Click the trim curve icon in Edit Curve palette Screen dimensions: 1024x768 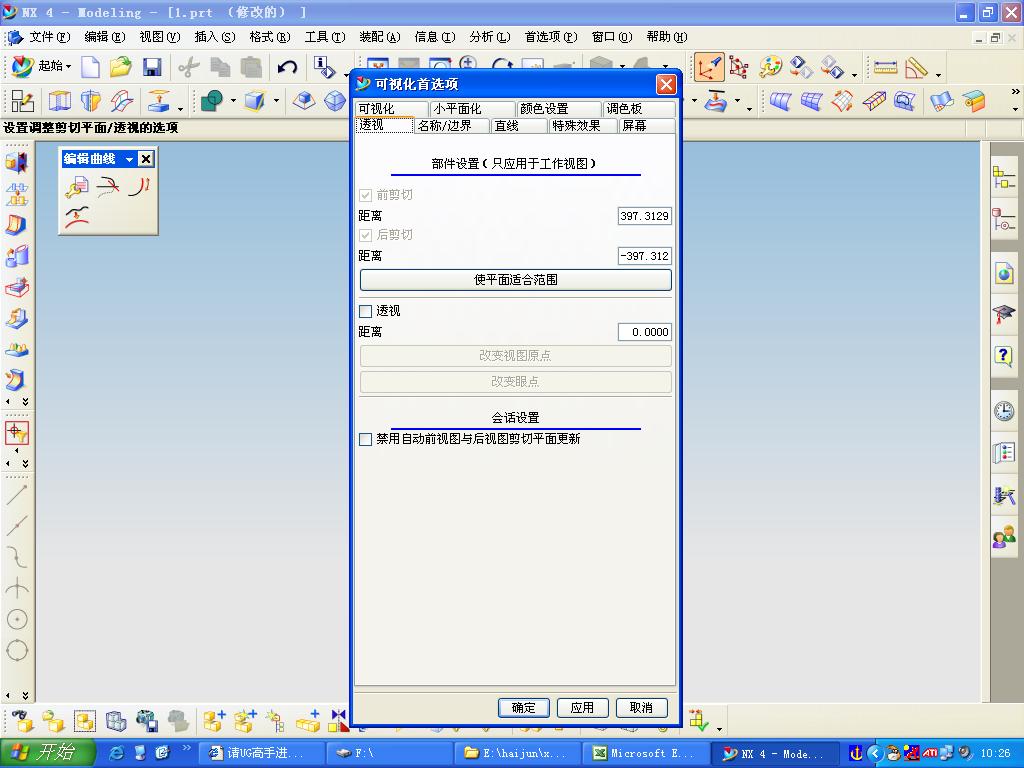pyautogui.click(x=108, y=188)
